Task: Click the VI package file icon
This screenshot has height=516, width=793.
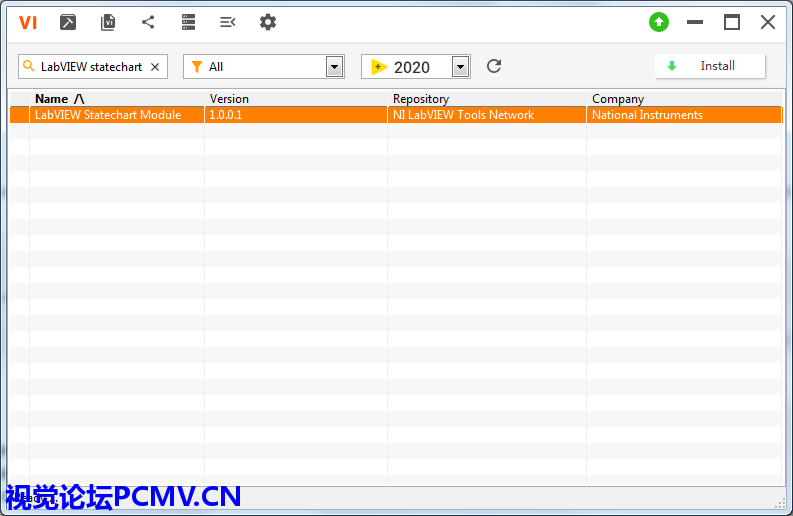Action: coord(108,22)
